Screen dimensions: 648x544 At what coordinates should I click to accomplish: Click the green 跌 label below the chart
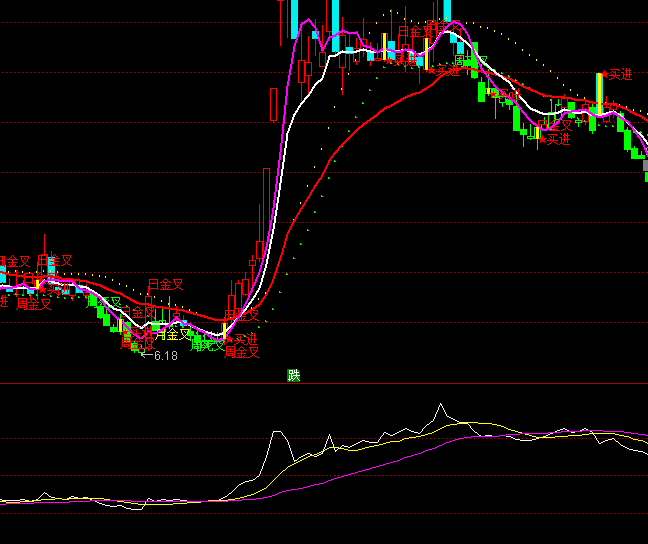pos(293,376)
